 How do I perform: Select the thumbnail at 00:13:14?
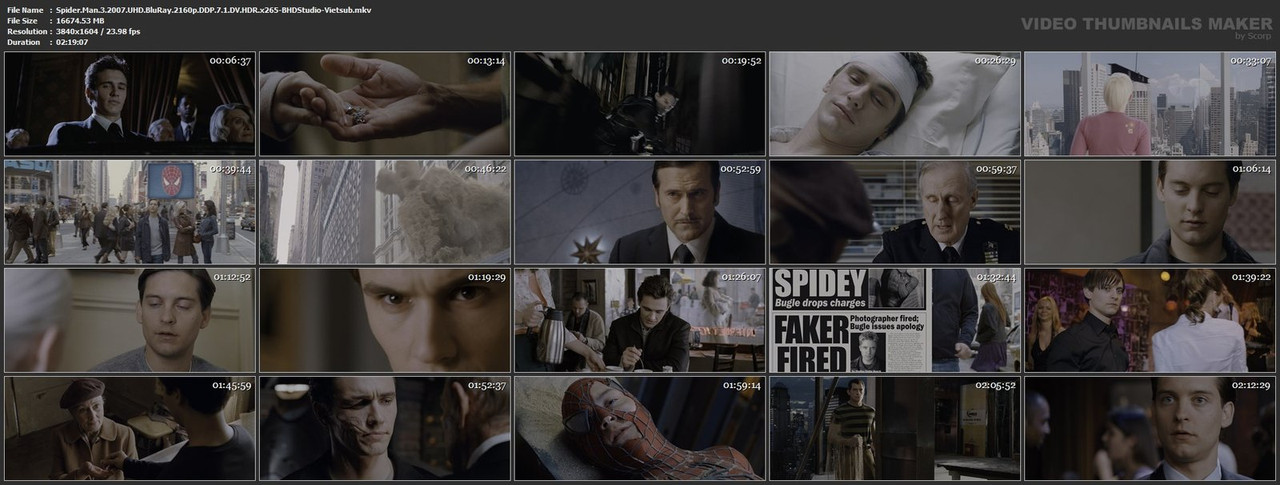[x=385, y=103]
